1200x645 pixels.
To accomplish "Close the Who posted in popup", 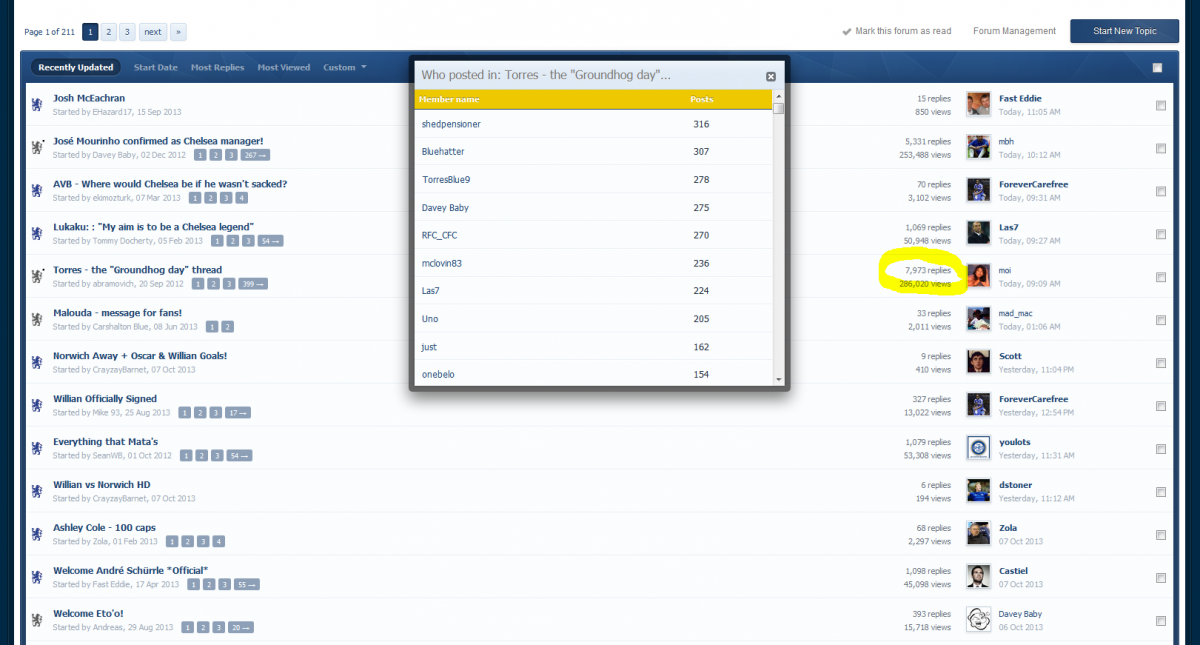I will [x=771, y=76].
